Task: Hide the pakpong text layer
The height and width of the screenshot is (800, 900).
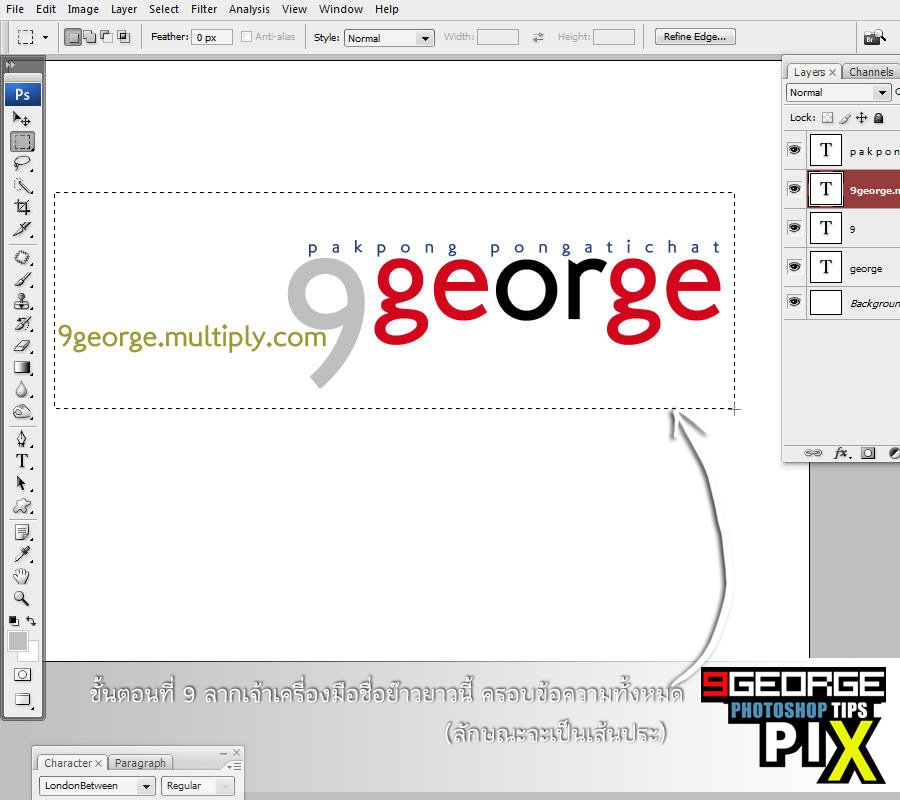Action: point(794,150)
